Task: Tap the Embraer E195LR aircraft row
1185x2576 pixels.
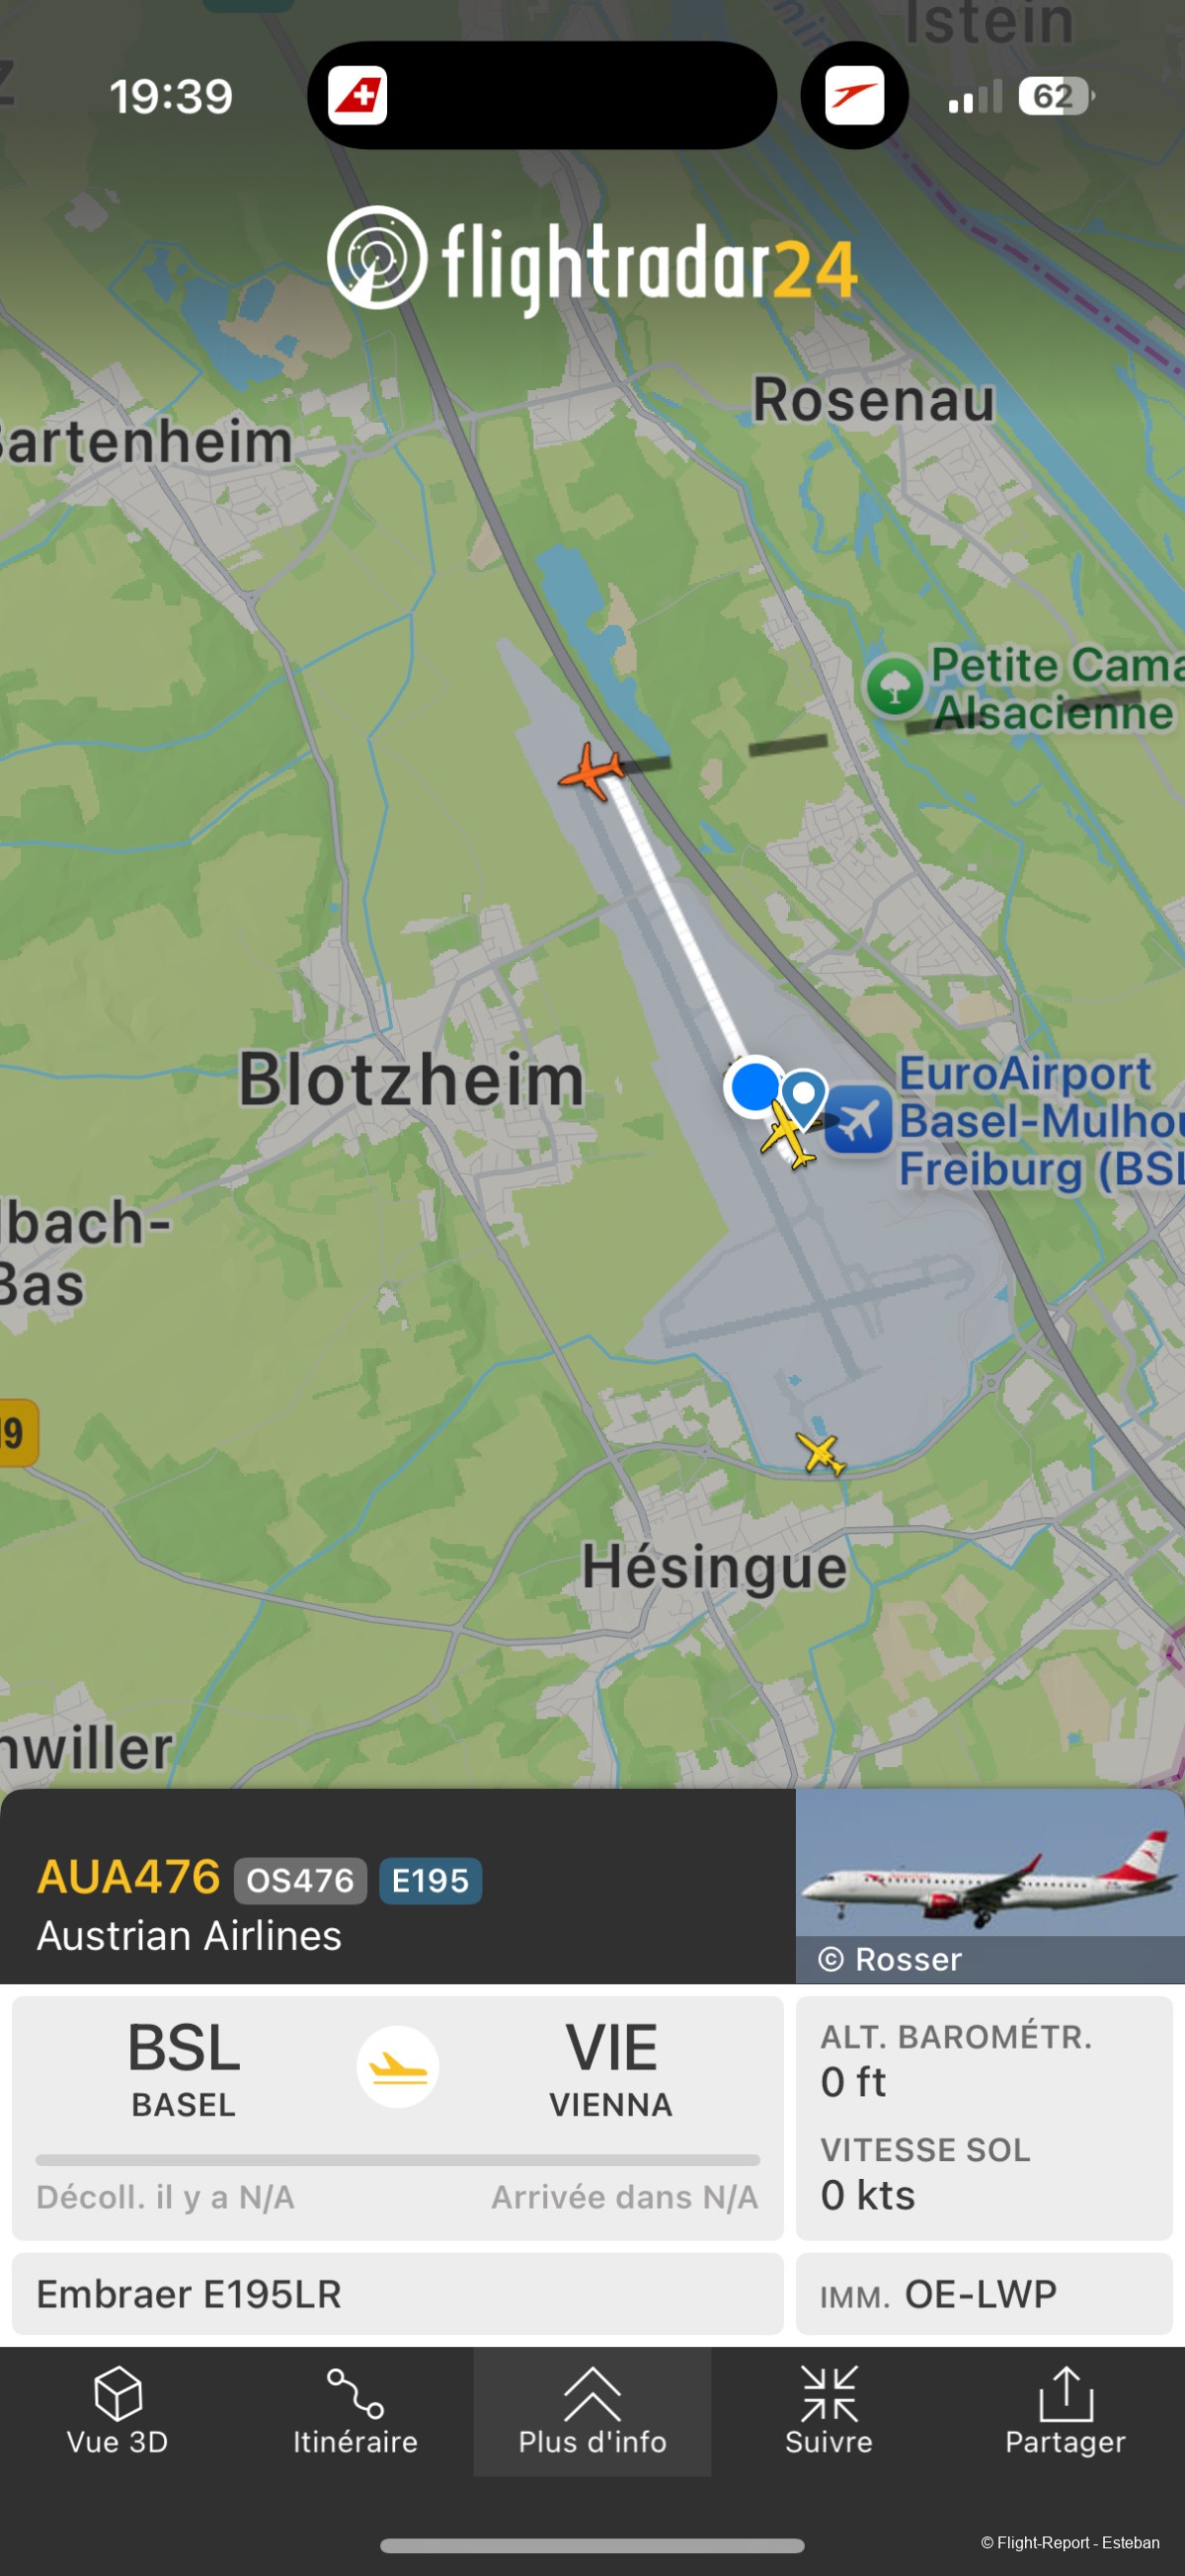Action: (398, 2294)
